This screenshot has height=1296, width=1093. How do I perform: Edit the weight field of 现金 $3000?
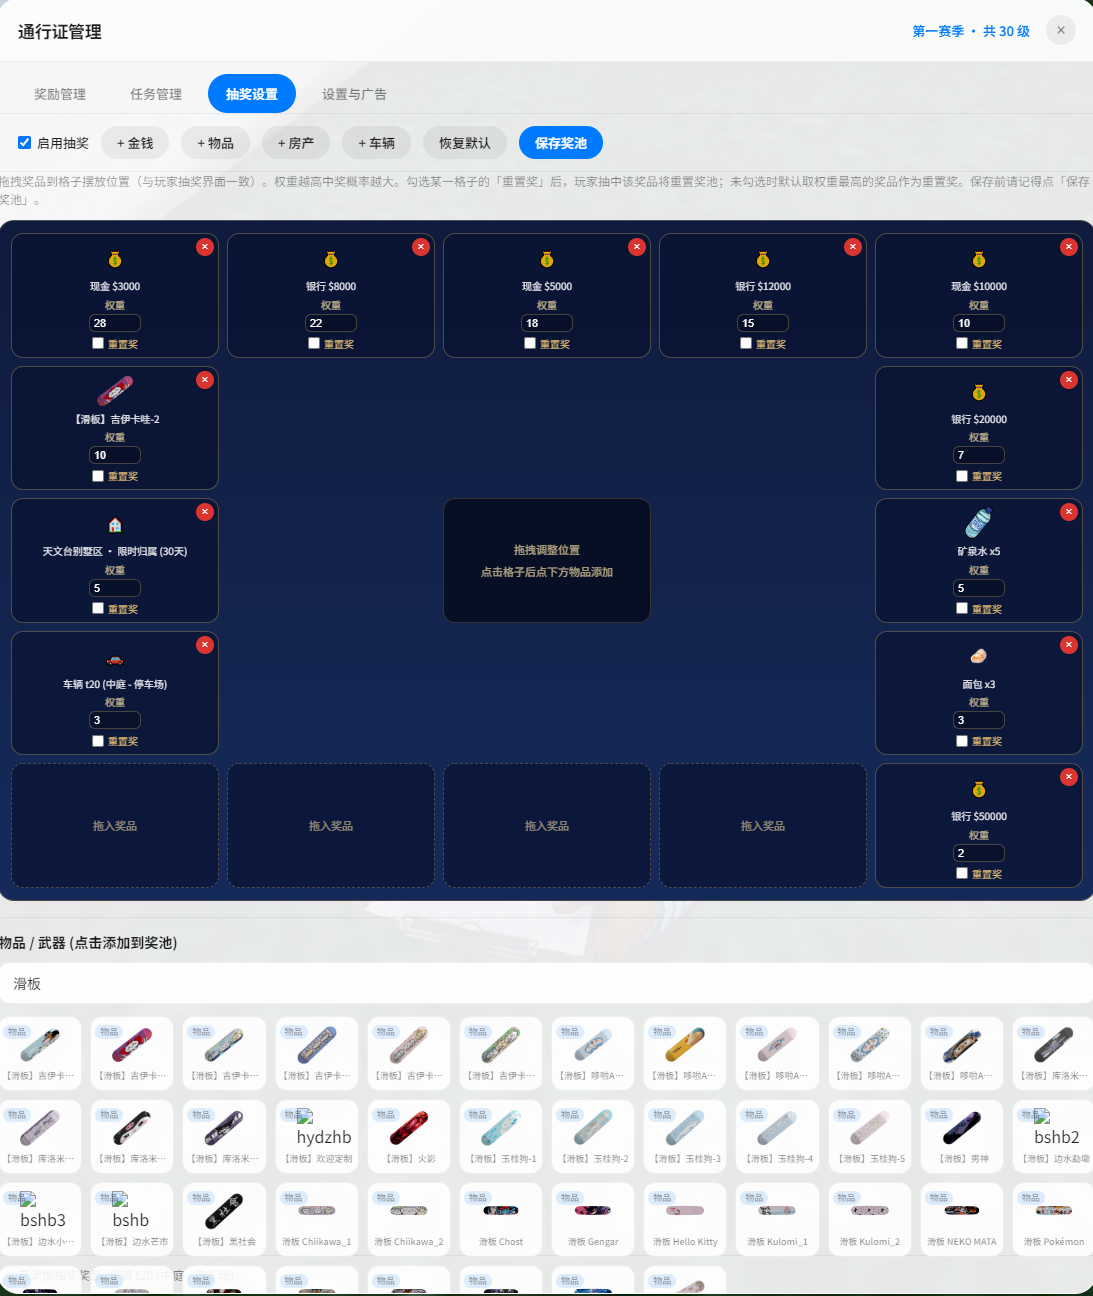point(115,323)
